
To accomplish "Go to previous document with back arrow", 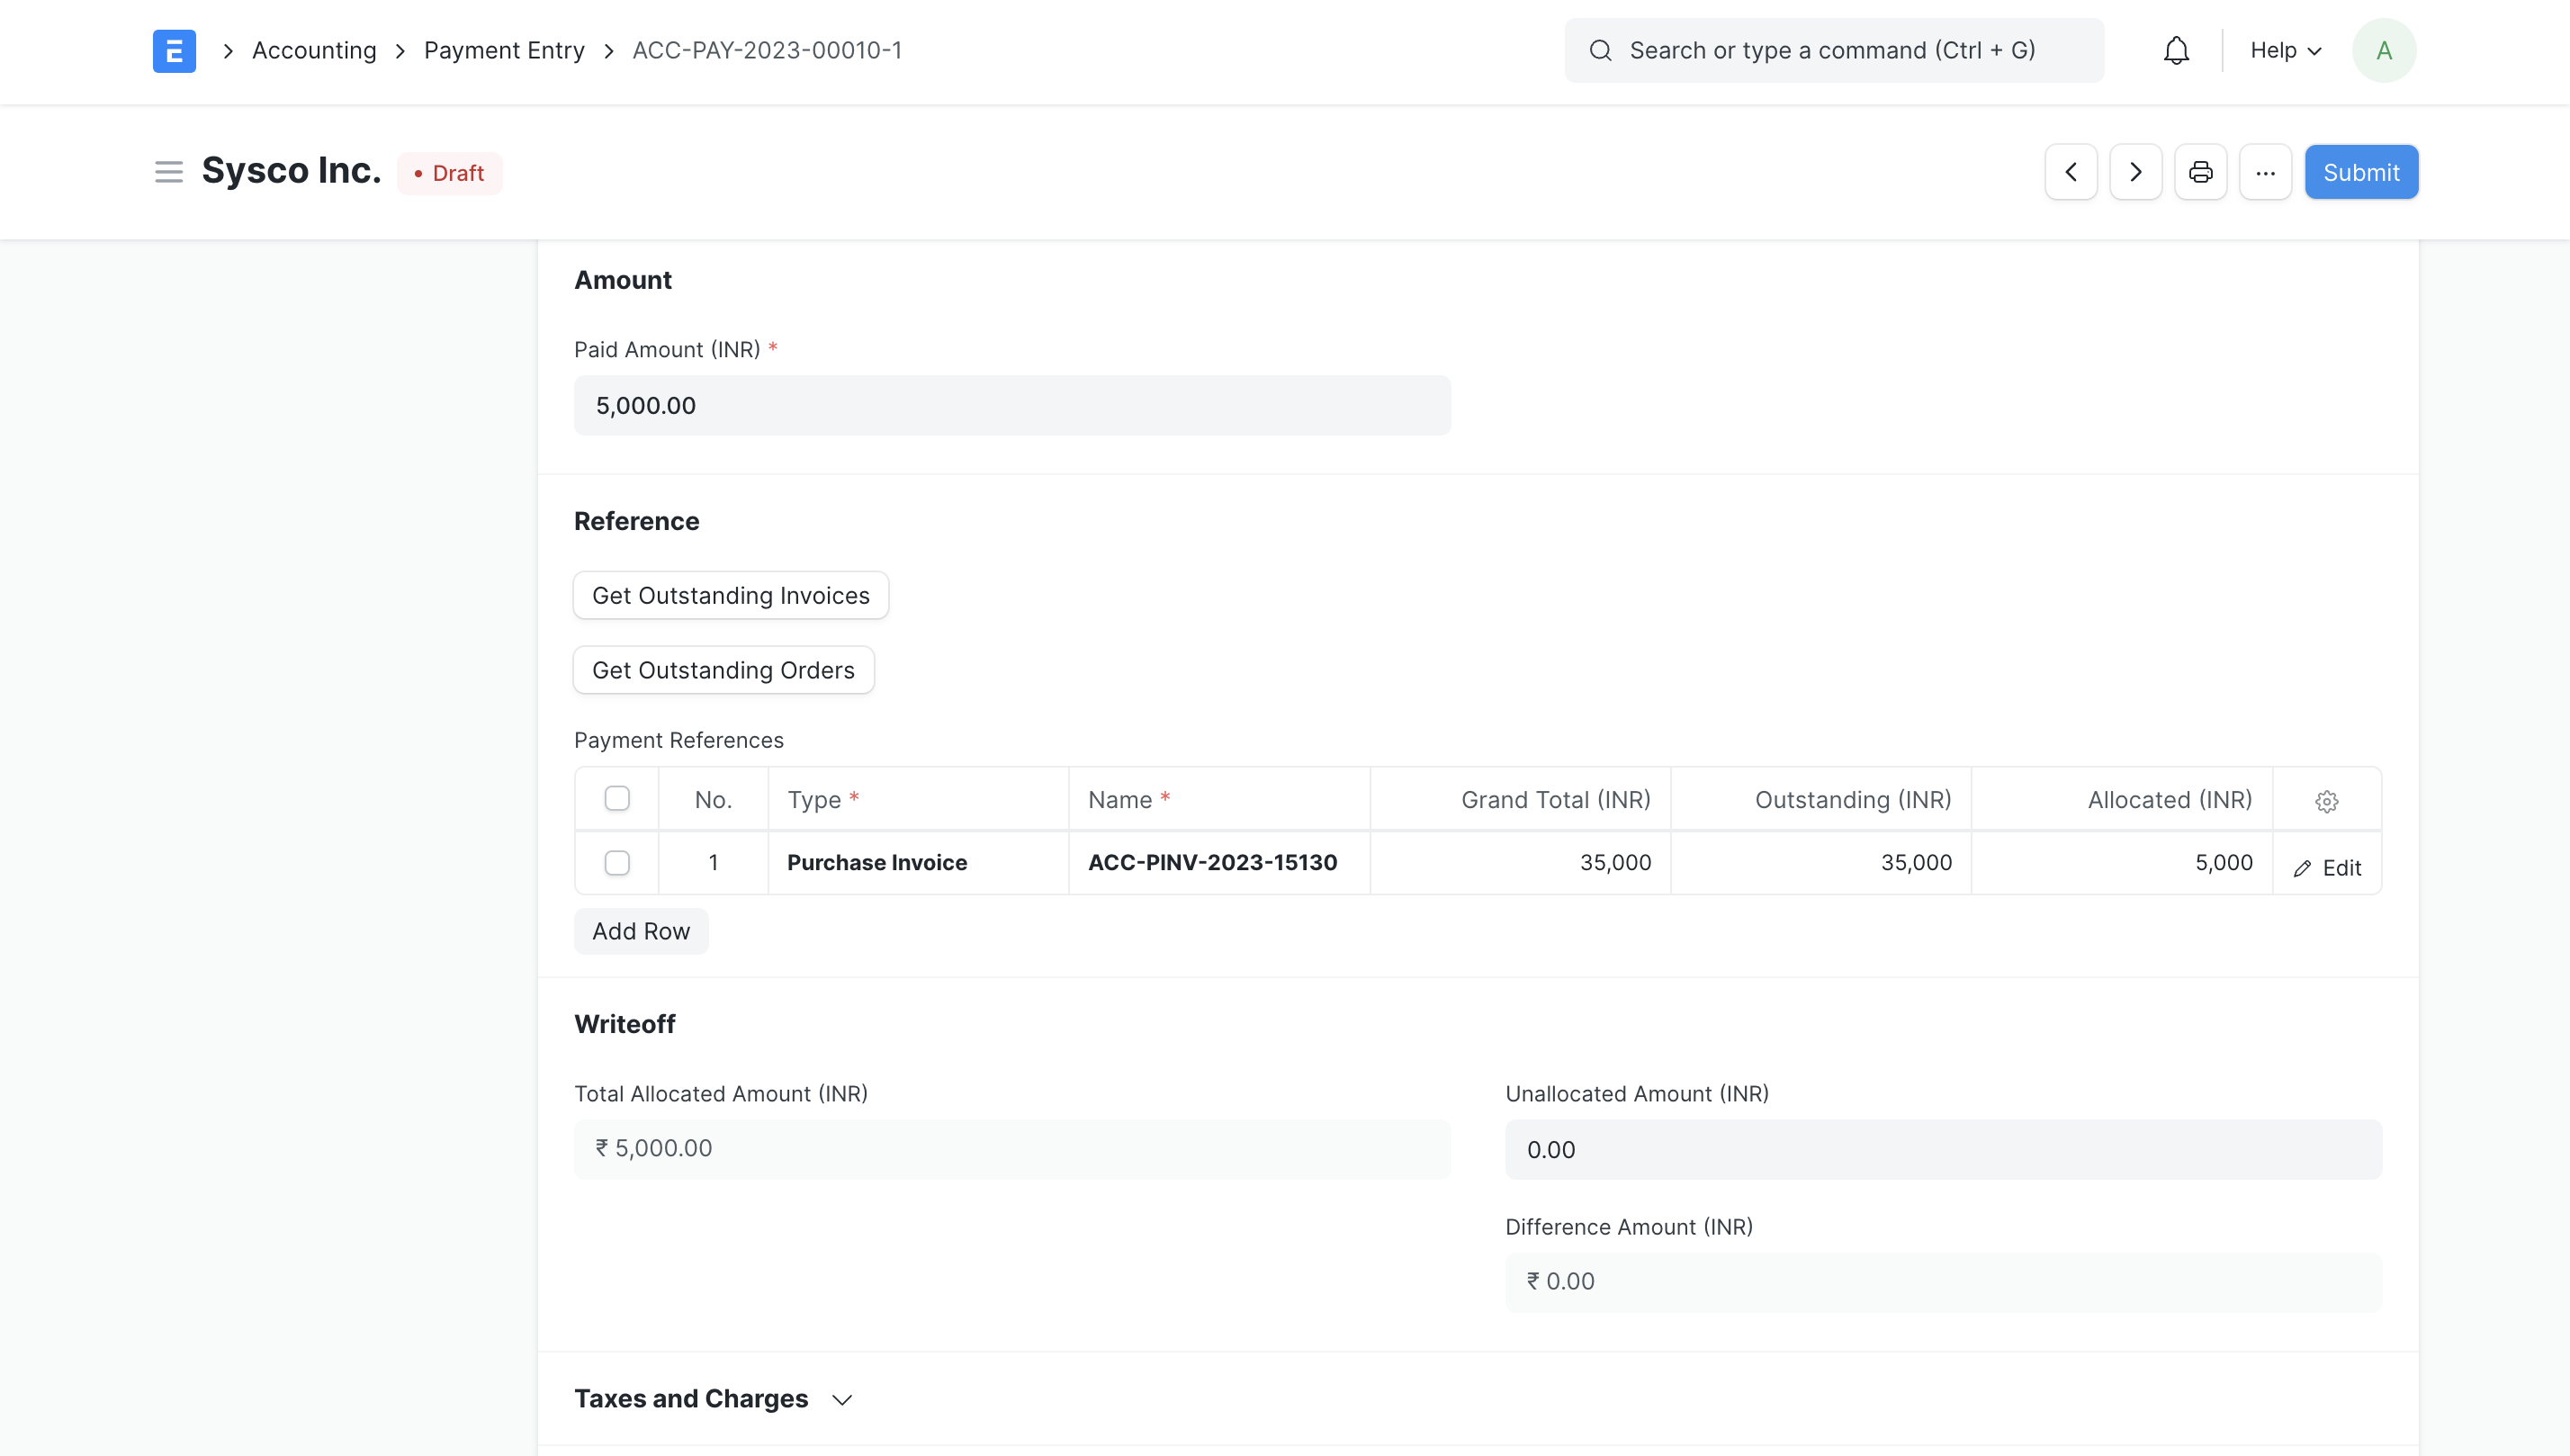I will click(2070, 171).
